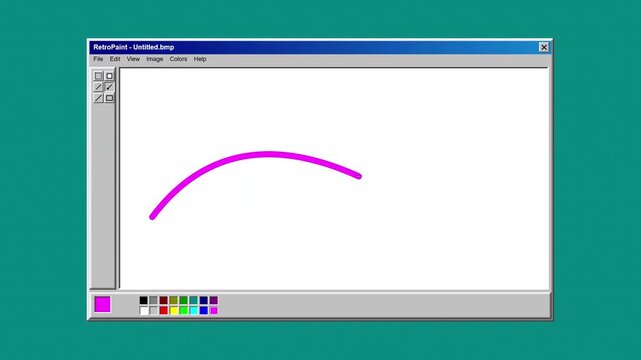The height and width of the screenshot is (360, 641).
Task: Pick the dark purple color swatch
Action: pos(213,300)
